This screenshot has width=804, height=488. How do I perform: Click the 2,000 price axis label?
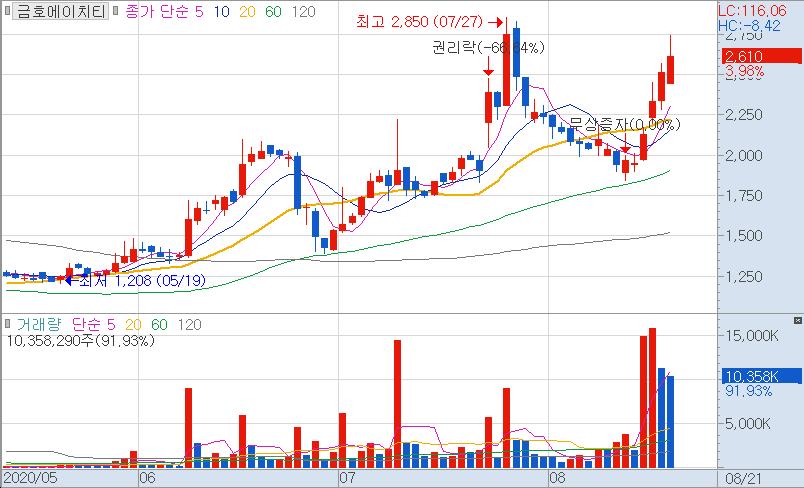(x=744, y=155)
